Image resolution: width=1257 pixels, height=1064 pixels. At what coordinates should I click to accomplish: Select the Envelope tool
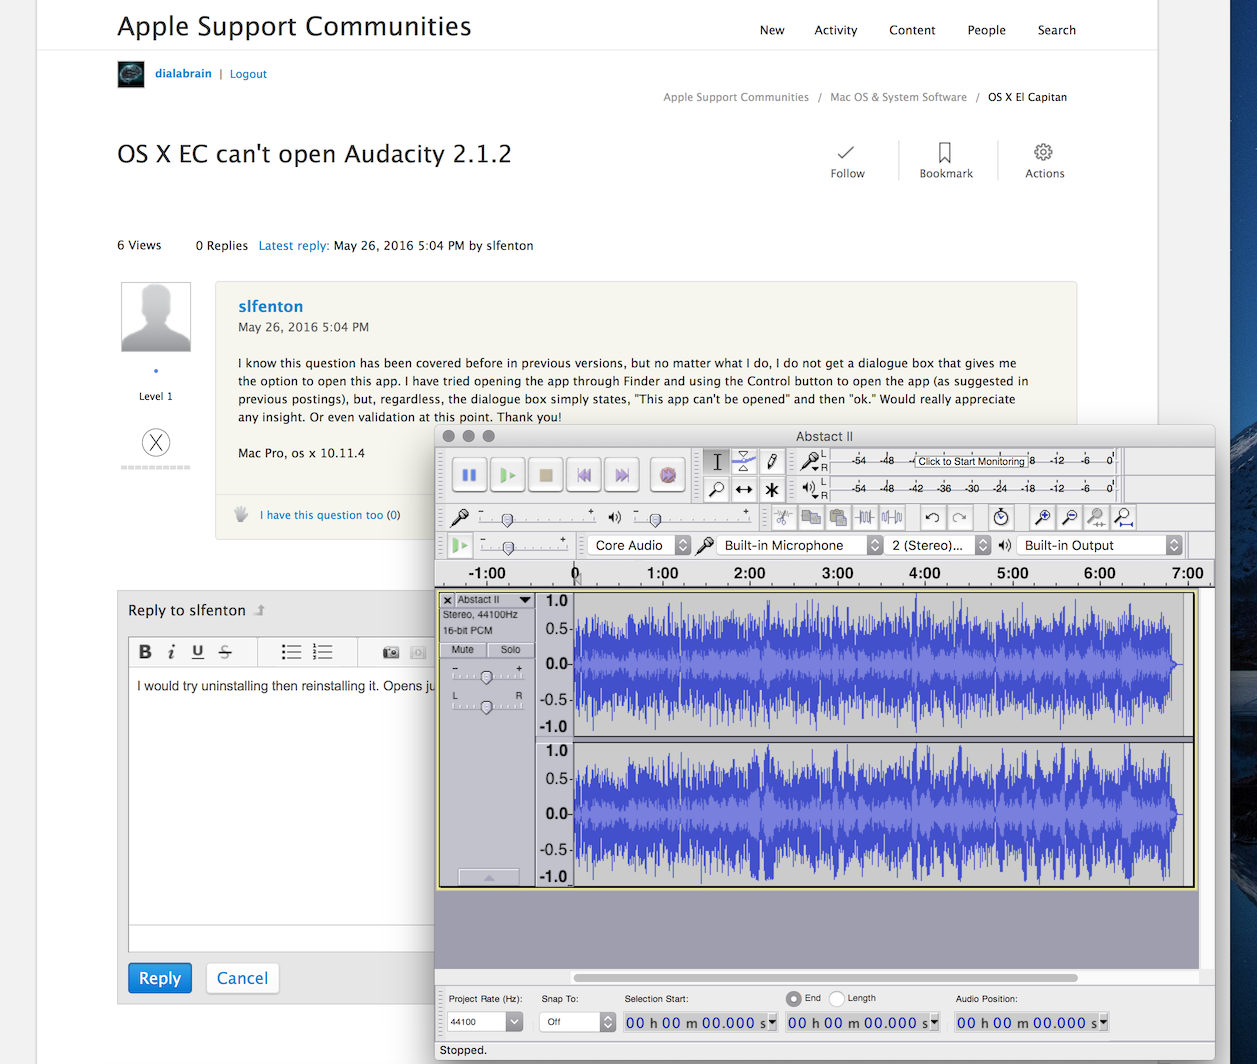tap(743, 461)
